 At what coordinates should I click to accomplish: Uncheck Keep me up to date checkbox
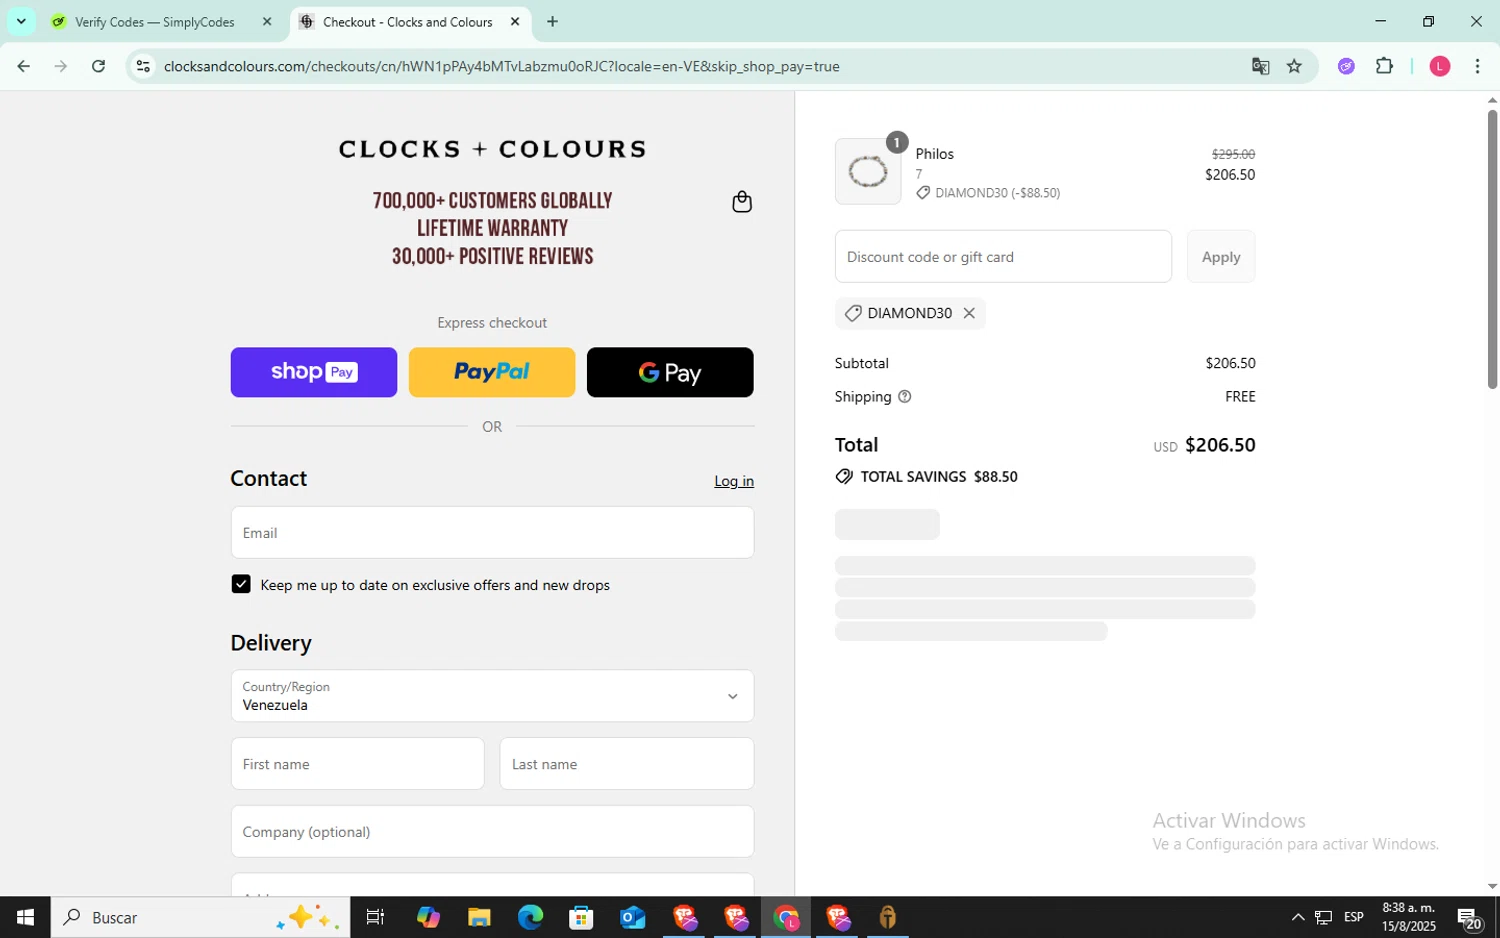(240, 584)
